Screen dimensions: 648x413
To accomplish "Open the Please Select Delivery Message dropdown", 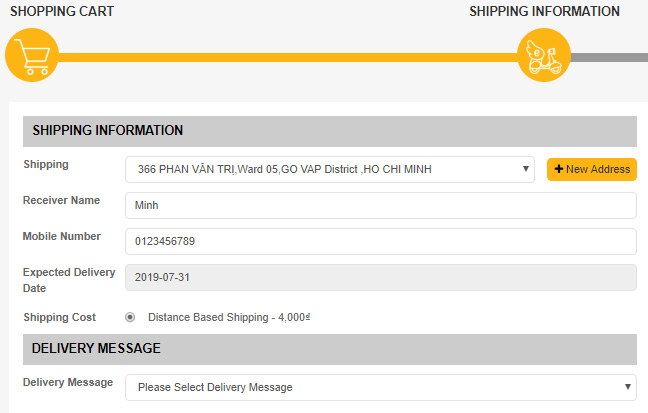I will pyautogui.click(x=381, y=387).
